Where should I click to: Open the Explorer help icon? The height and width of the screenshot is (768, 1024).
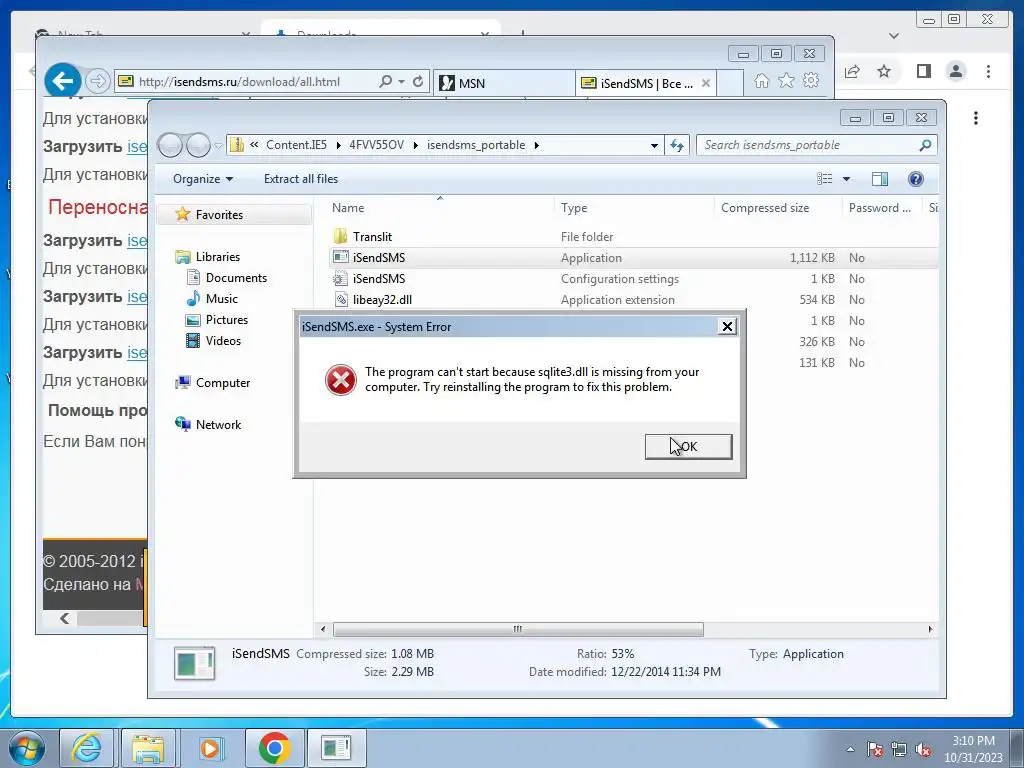pyautogui.click(x=916, y=179)
